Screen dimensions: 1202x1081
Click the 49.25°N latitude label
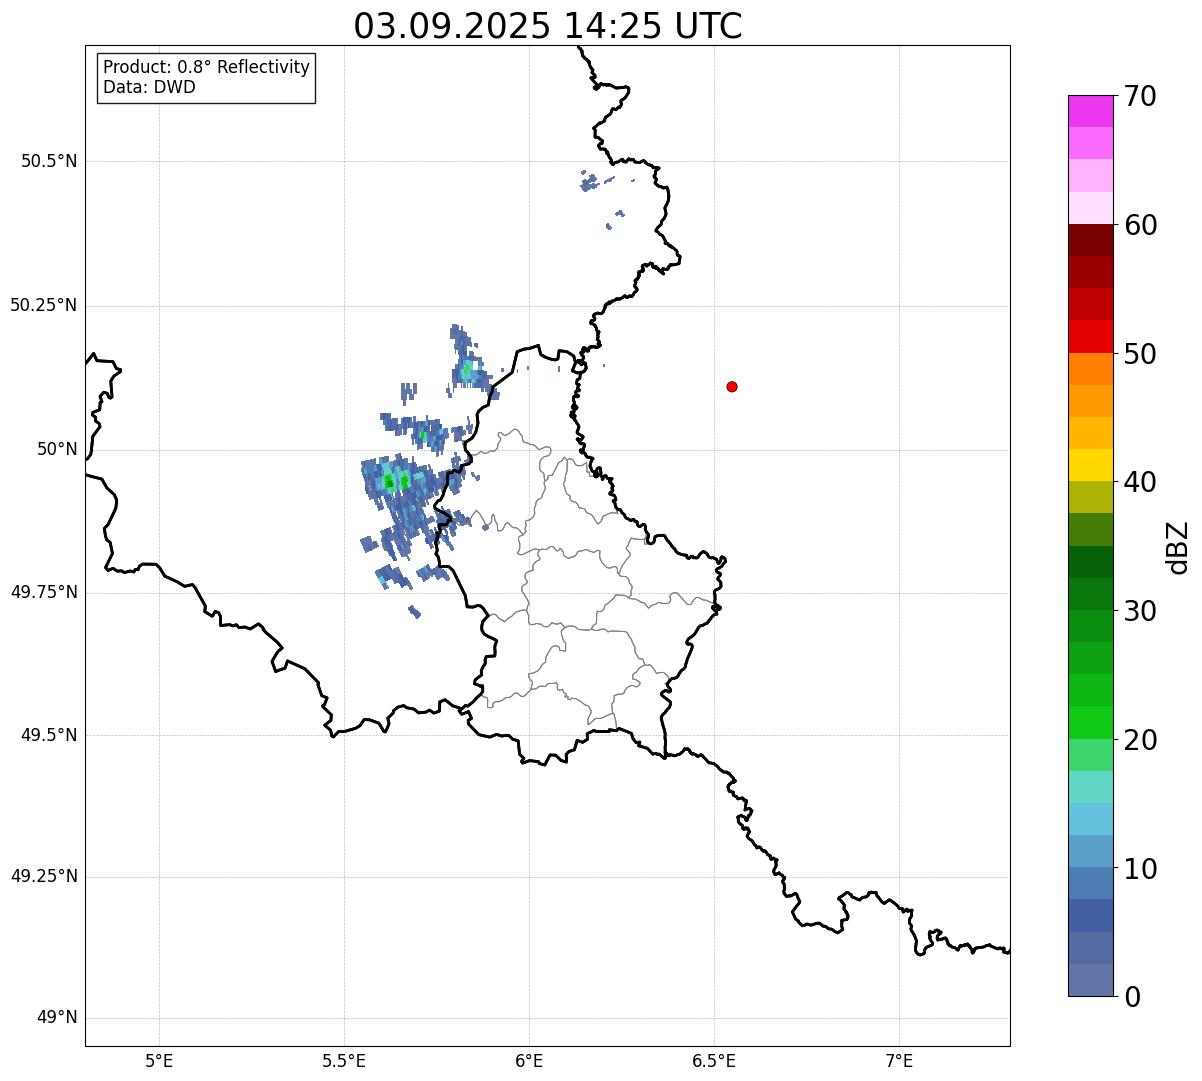(x=44, y=877)
